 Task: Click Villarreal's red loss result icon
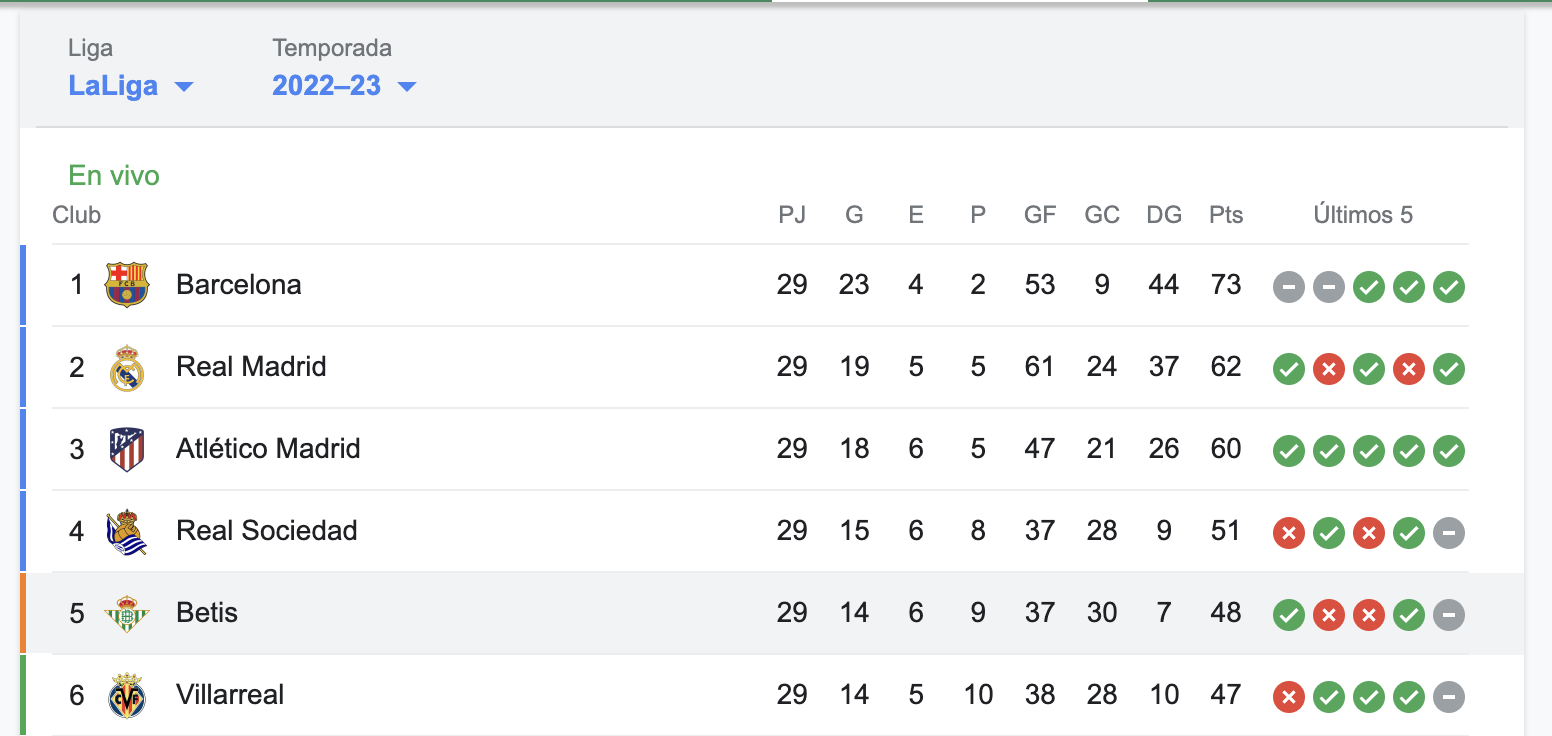(x=1288, y=698)
